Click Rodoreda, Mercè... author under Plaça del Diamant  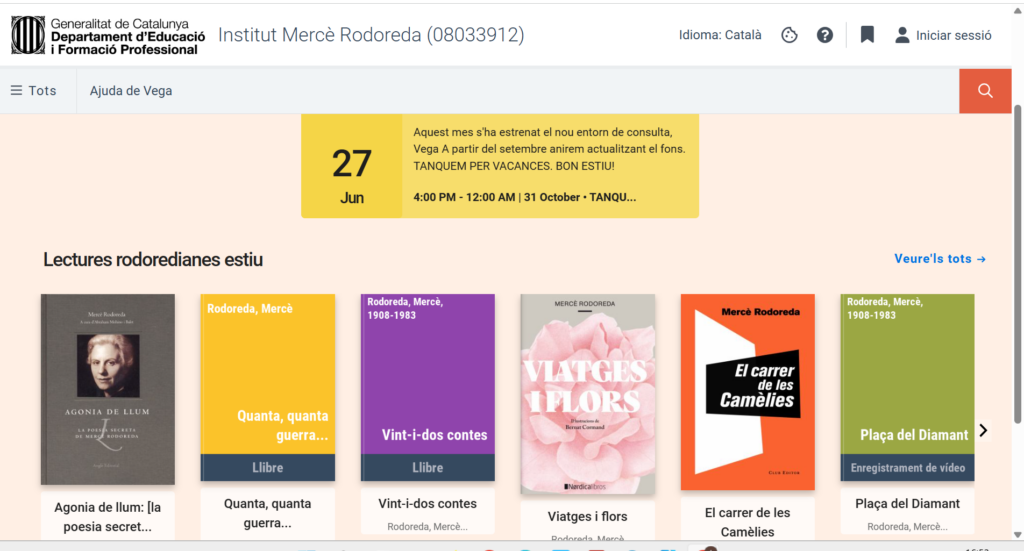907,526
